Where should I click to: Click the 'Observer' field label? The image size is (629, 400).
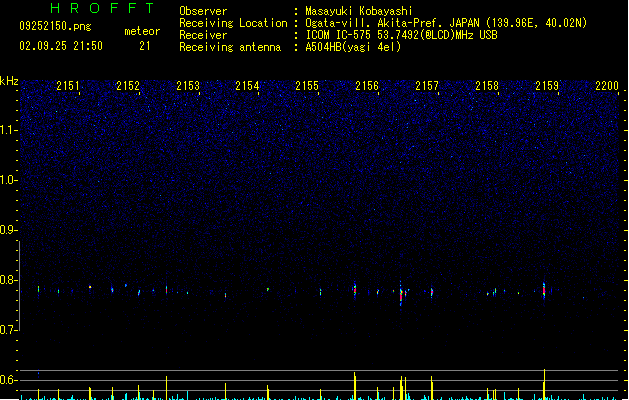(x=203, y=11)
